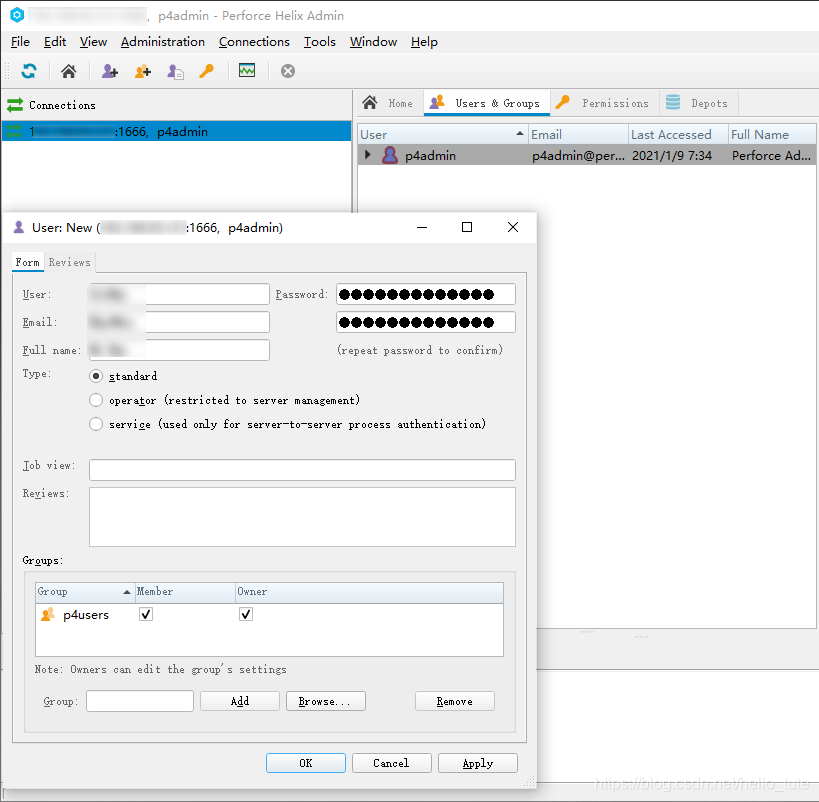Toggle p4users Owner checkbox

(245, 614)
